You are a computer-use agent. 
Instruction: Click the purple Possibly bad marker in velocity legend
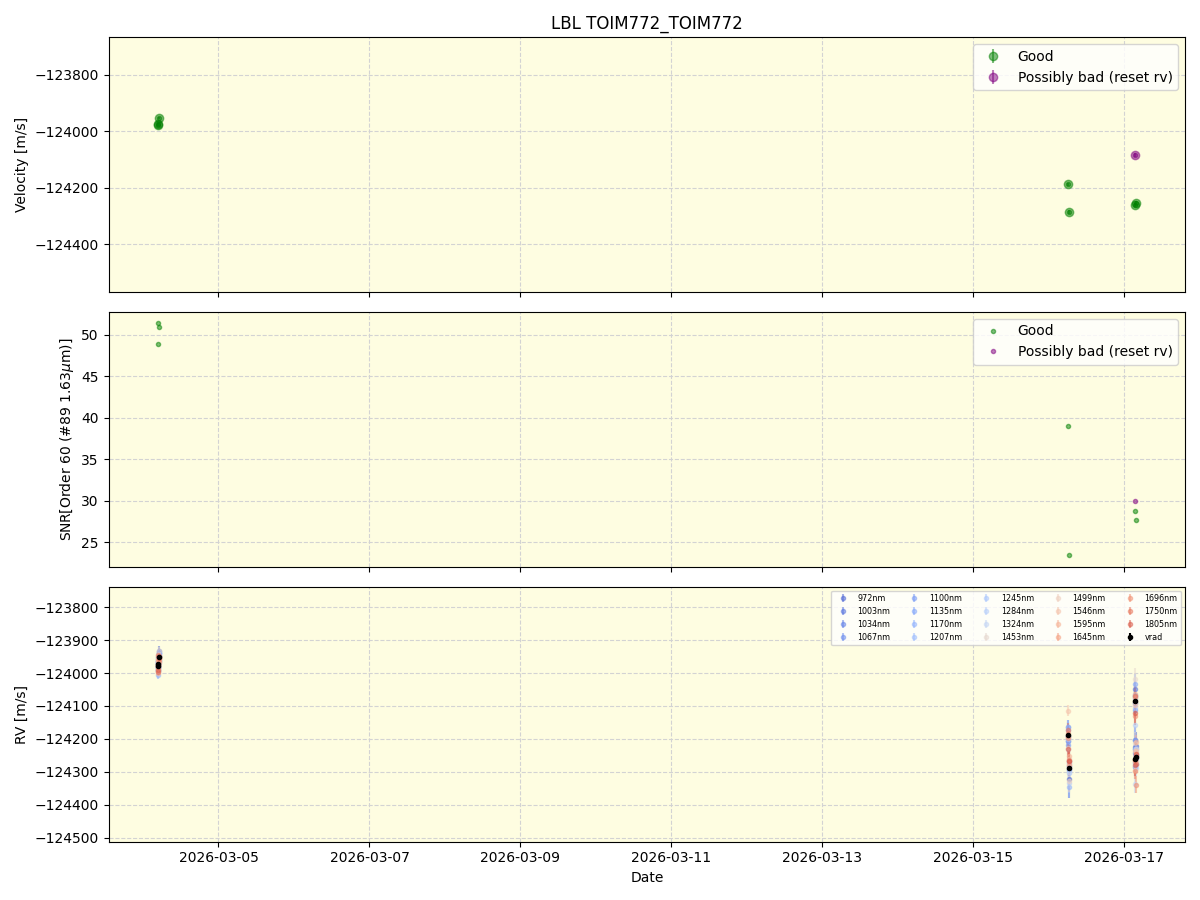(995, 77)
